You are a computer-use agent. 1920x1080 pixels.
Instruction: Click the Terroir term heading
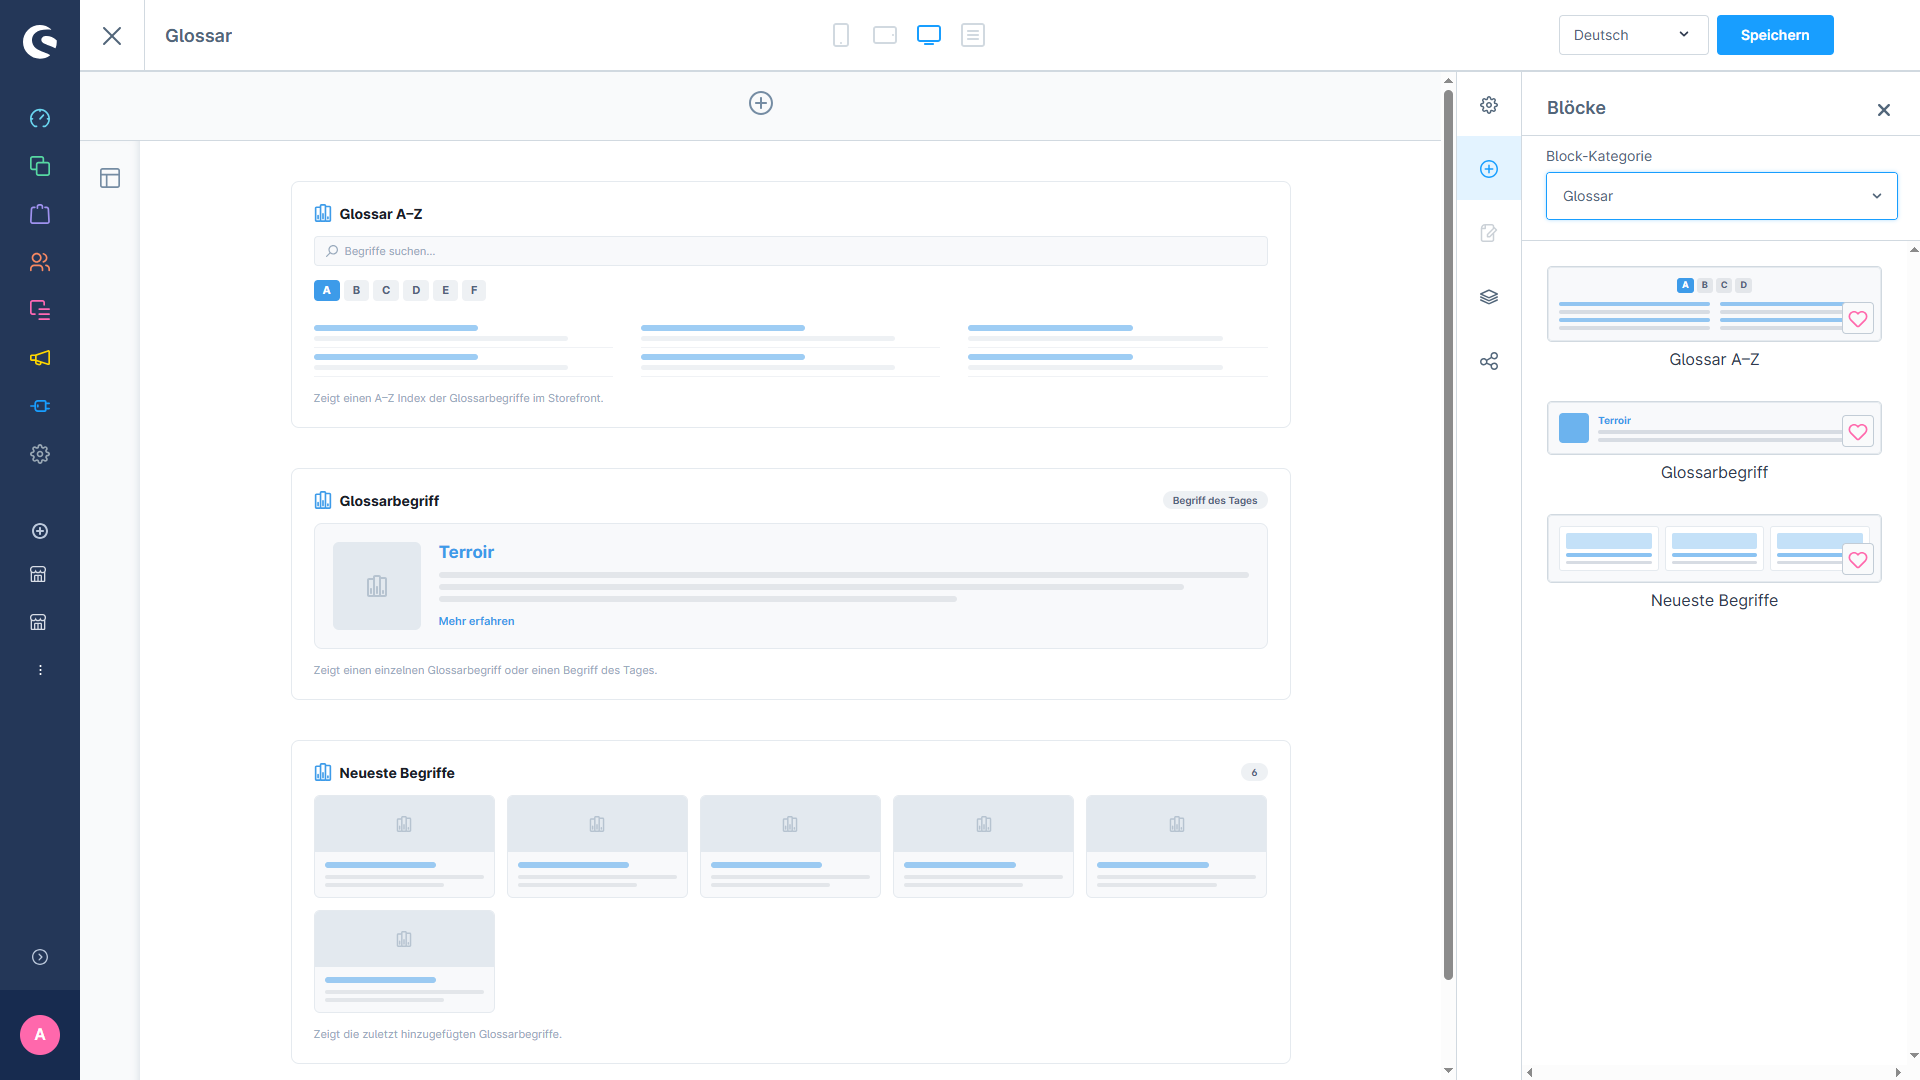[x=466, y=552]
